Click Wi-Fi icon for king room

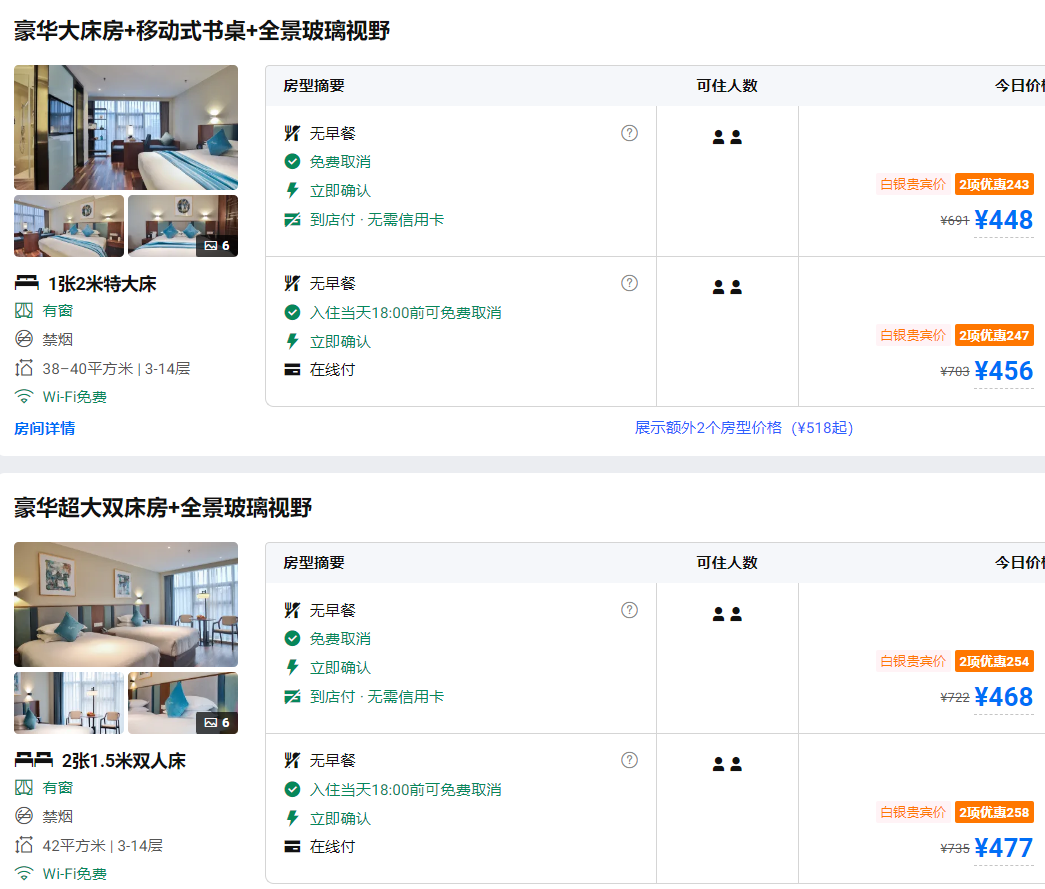pyautogui.click(x=24, y=397)
